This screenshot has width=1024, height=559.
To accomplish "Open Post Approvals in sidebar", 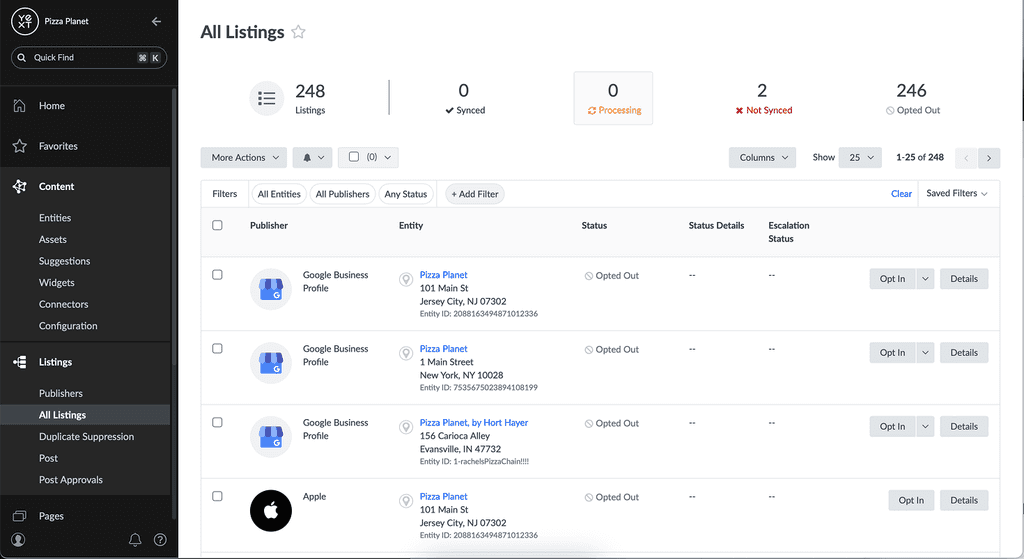I will pyautogui.click(x=71, y=479).
